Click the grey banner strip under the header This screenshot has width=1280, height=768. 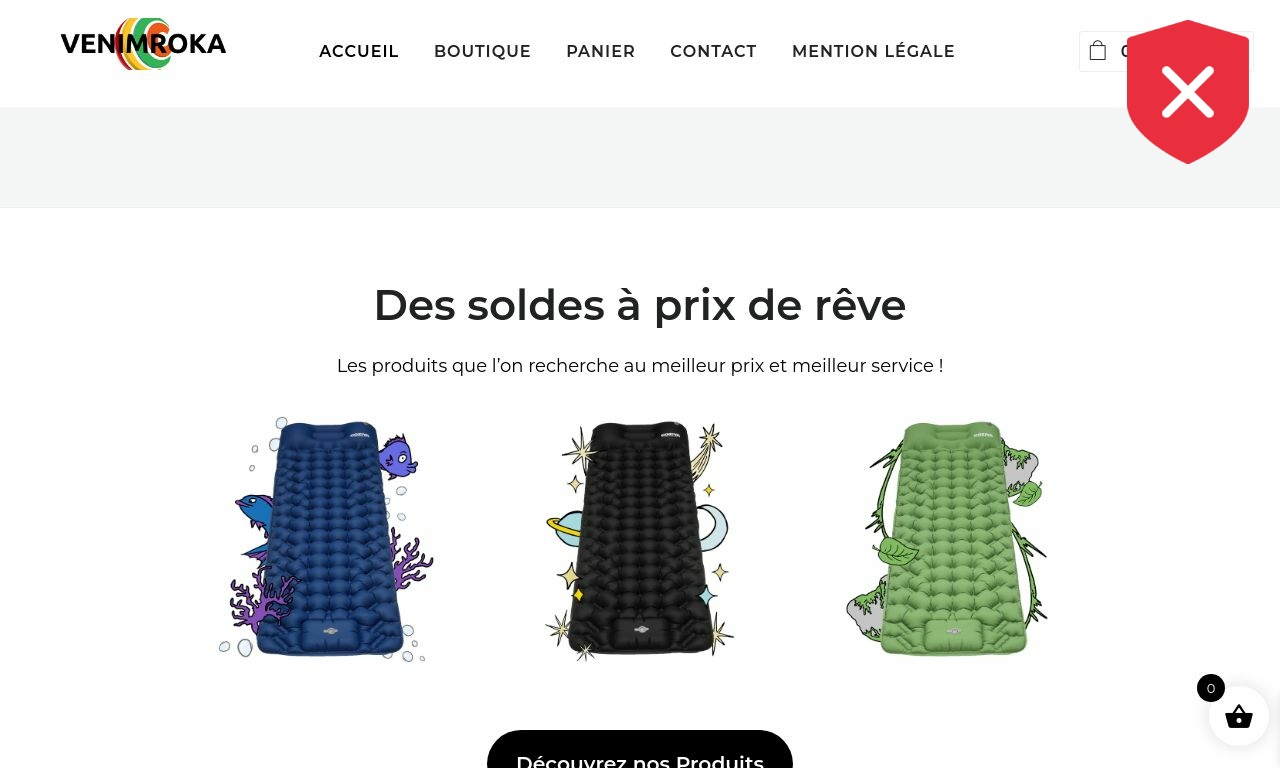click(x=640, y=157)
